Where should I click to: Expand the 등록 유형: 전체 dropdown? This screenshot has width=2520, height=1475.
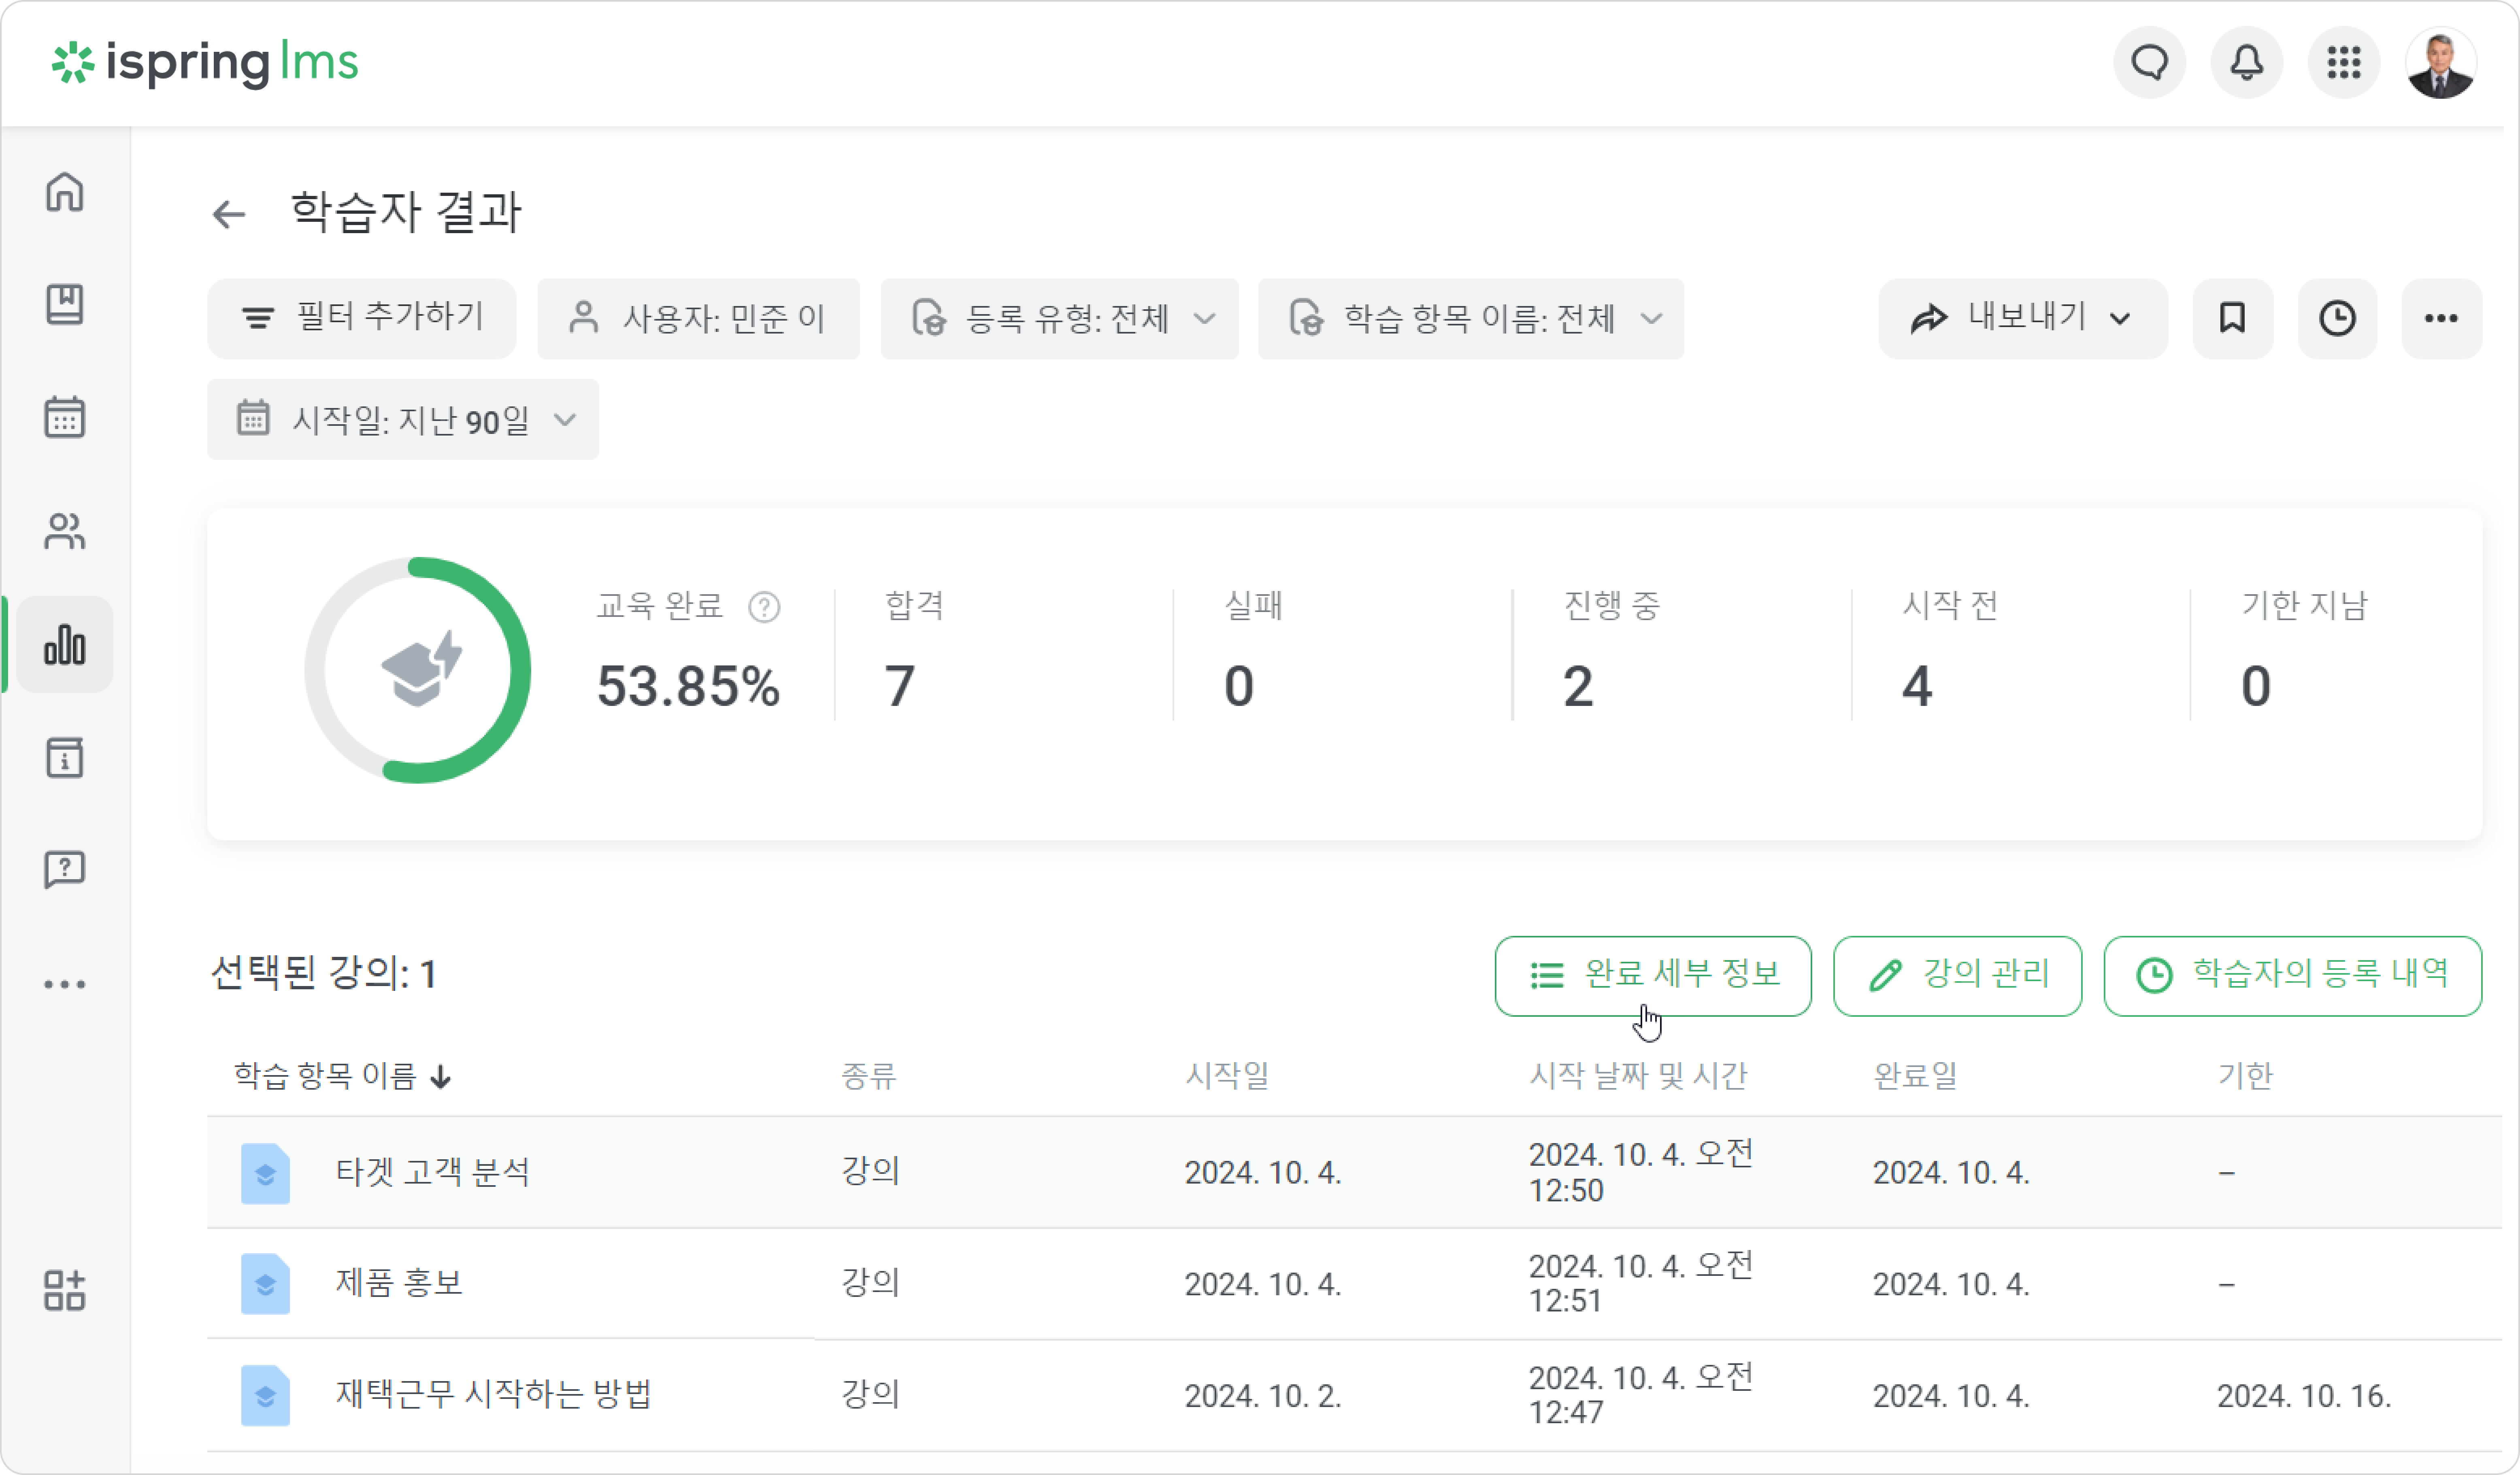(1060, 319)
